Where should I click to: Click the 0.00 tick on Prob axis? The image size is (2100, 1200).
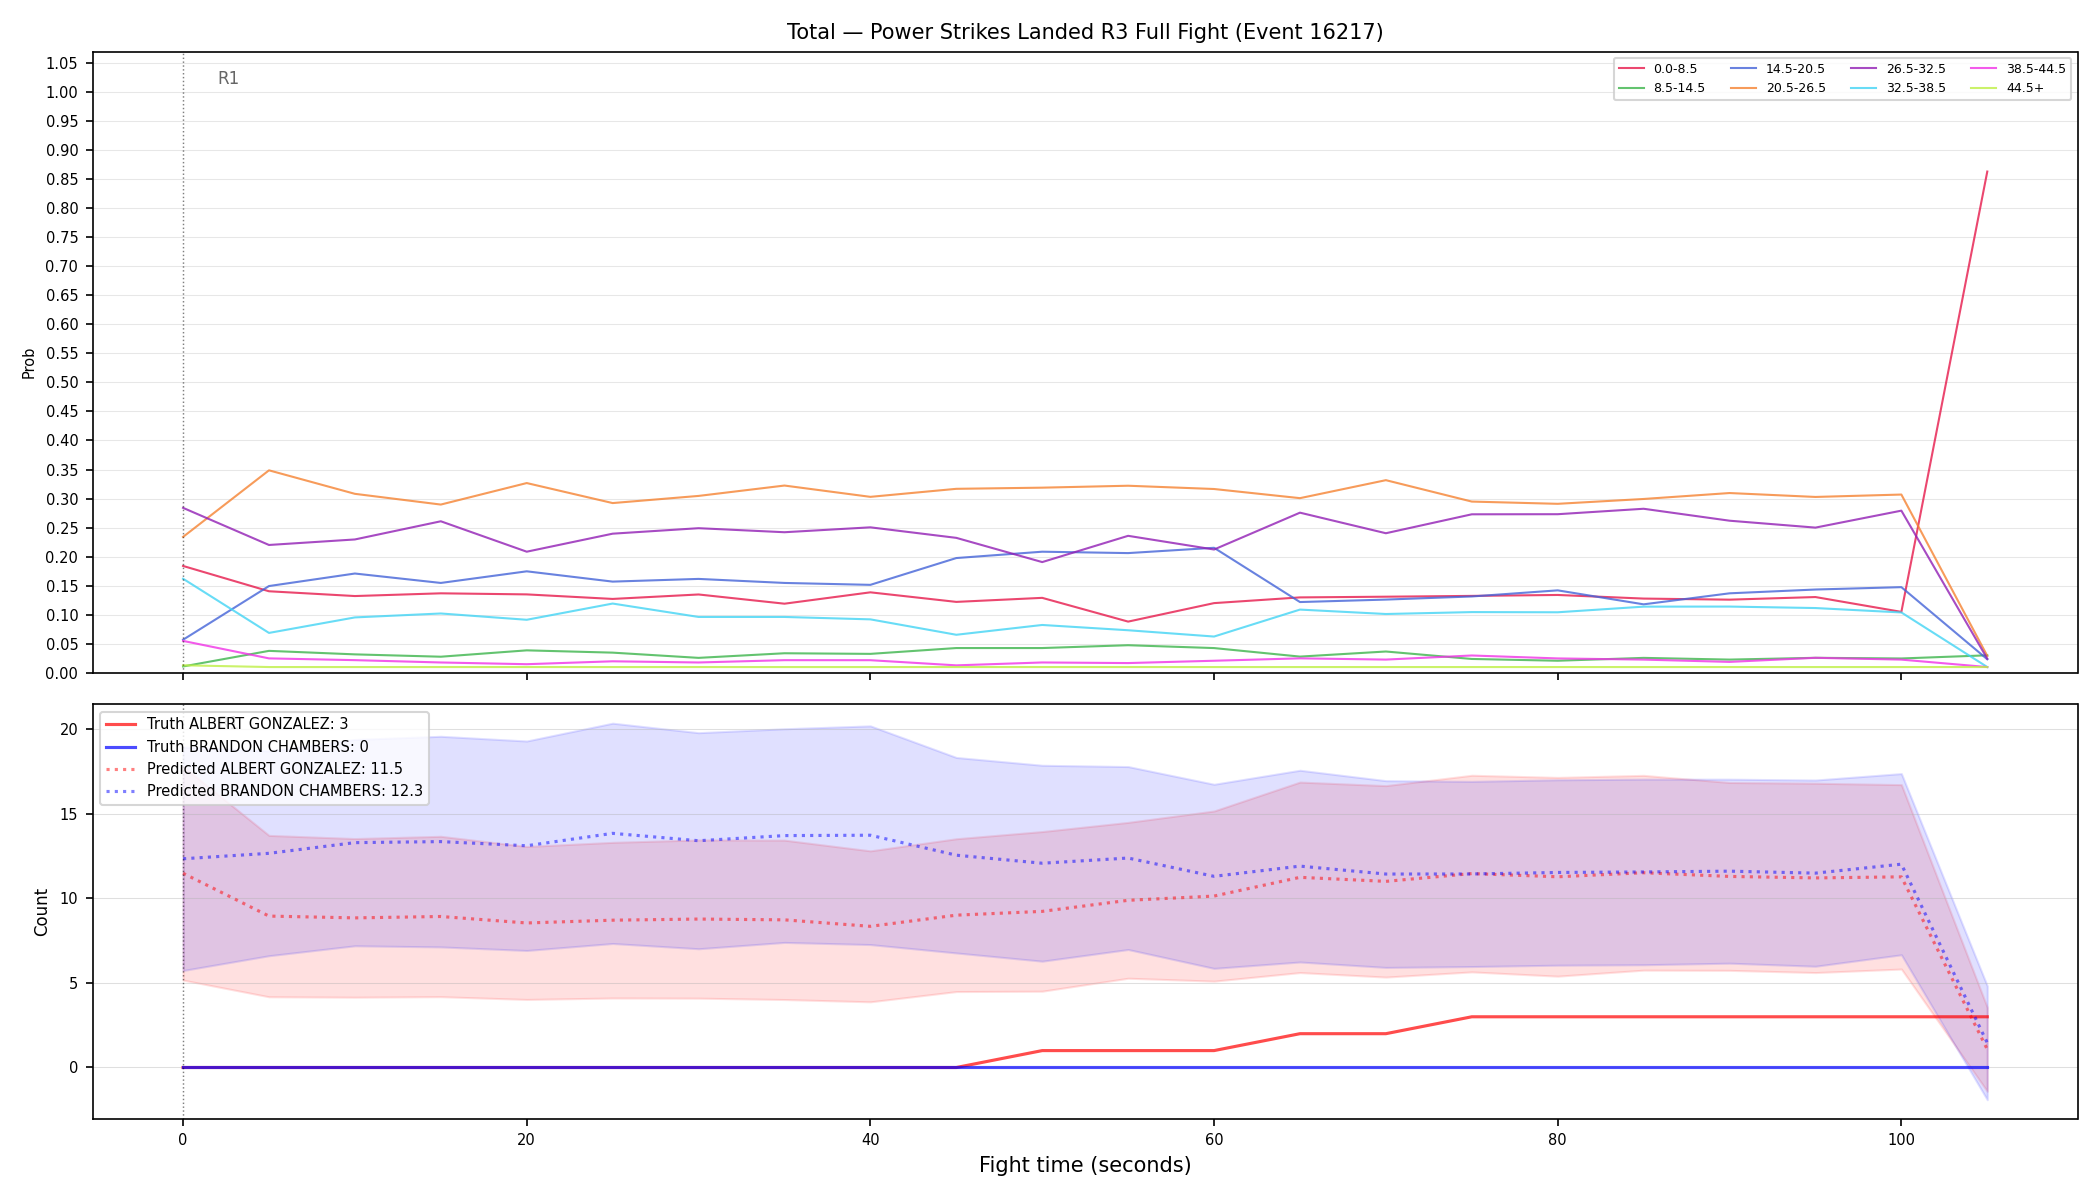(62, 673)
